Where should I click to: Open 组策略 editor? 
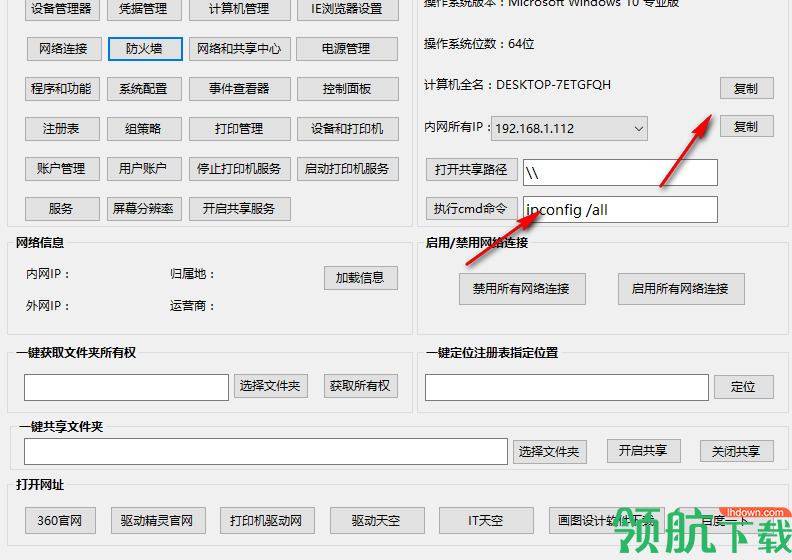click(x=144, y=129)
